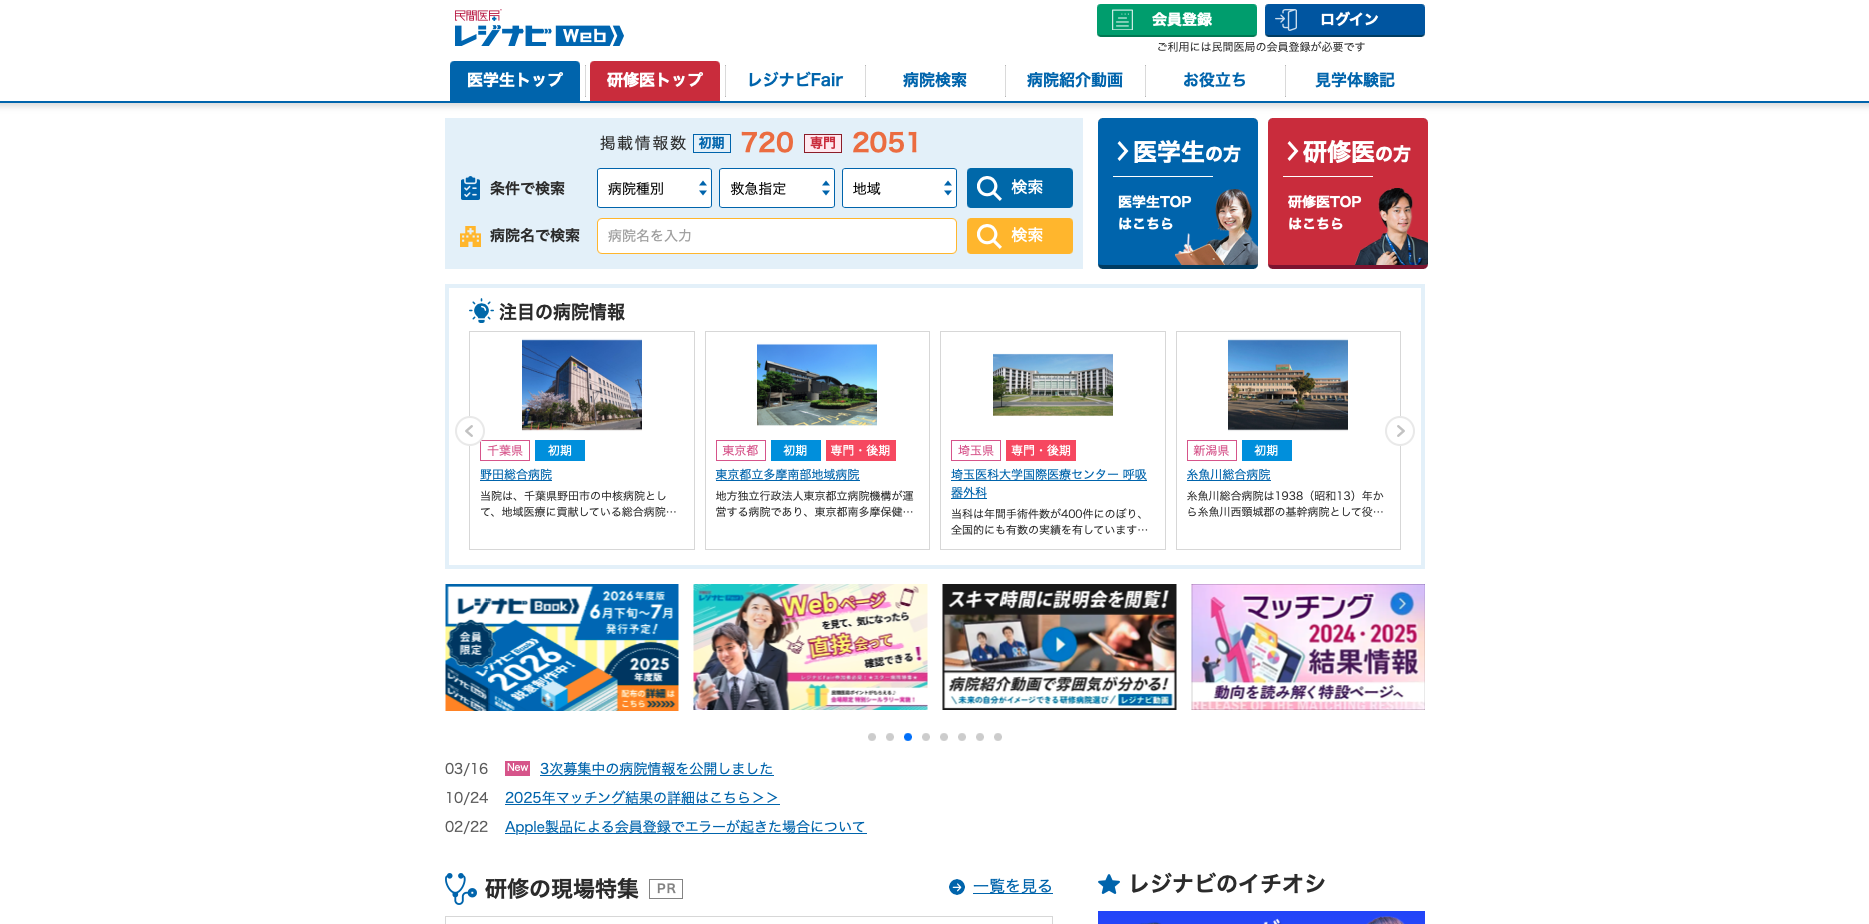
Task: Play the hospital introduction video banner
Action: click(x=1059, y=646)
